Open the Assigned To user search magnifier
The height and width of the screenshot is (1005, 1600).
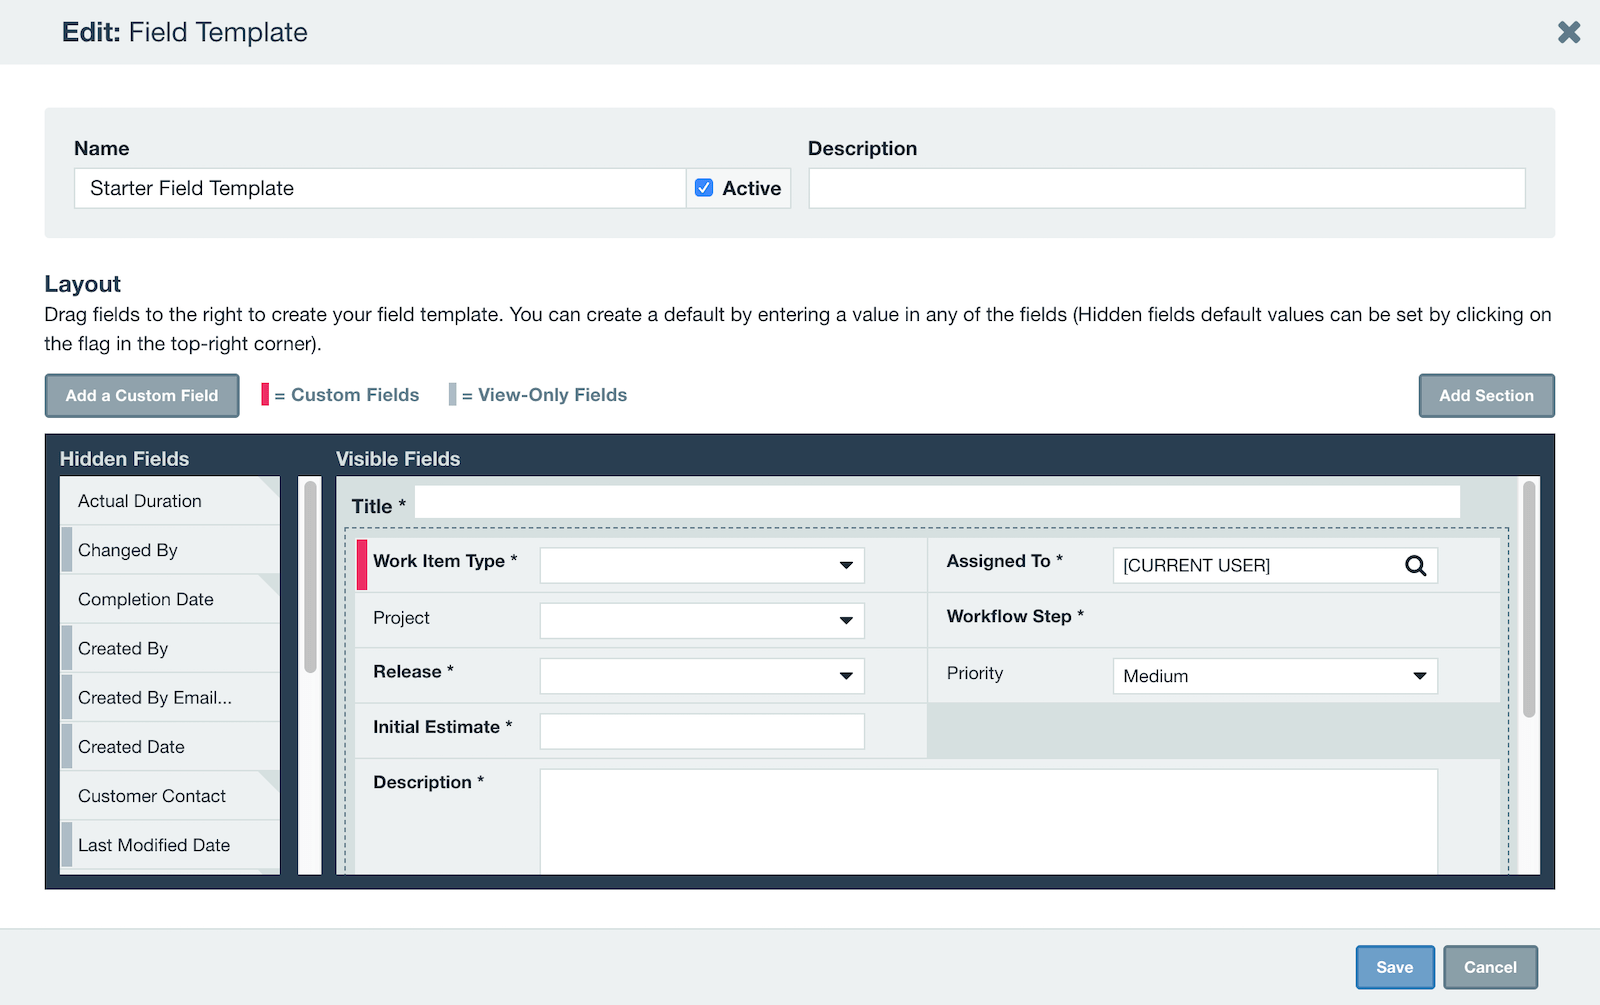1416,565
